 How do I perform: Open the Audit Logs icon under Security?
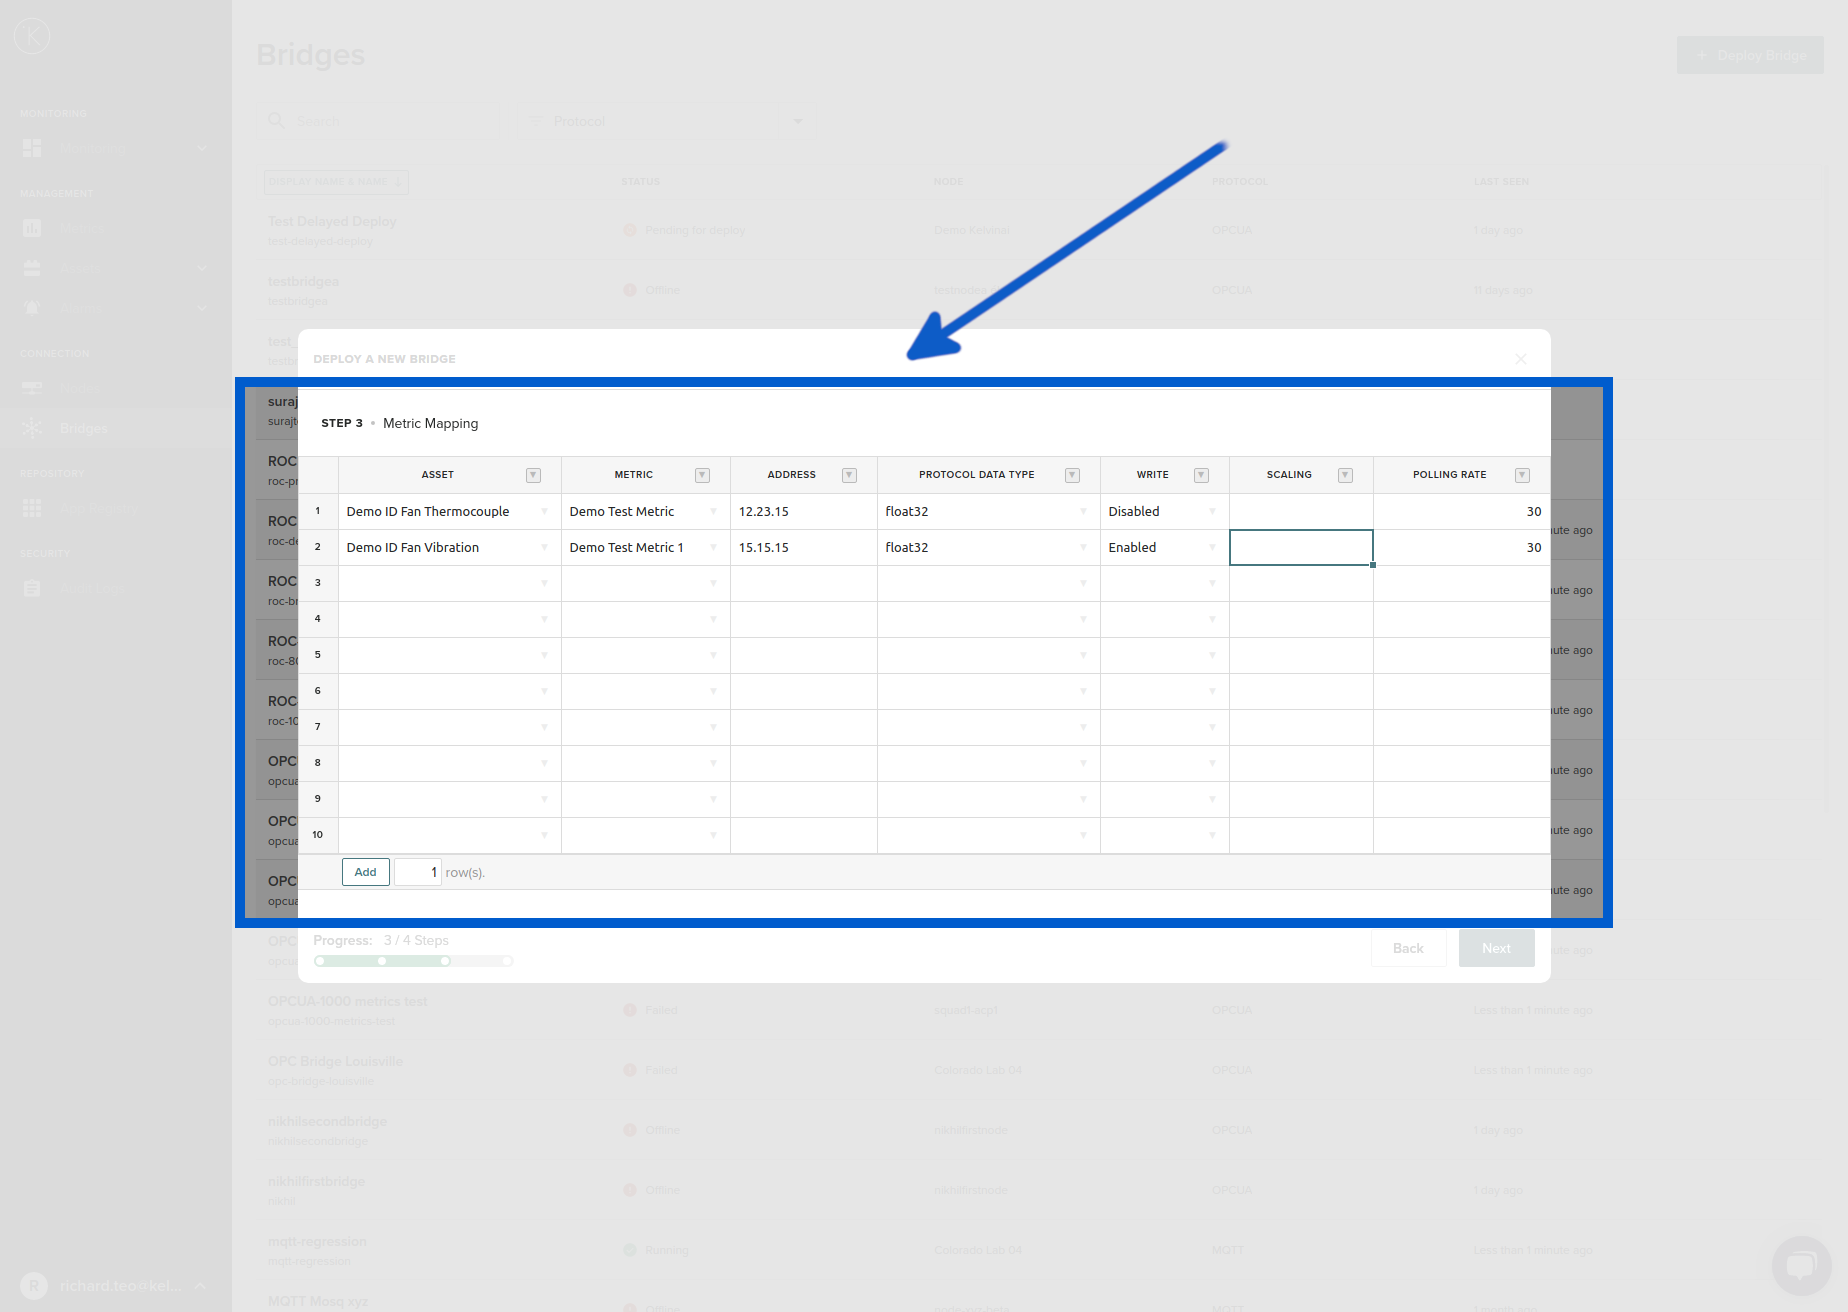(33, 588)
